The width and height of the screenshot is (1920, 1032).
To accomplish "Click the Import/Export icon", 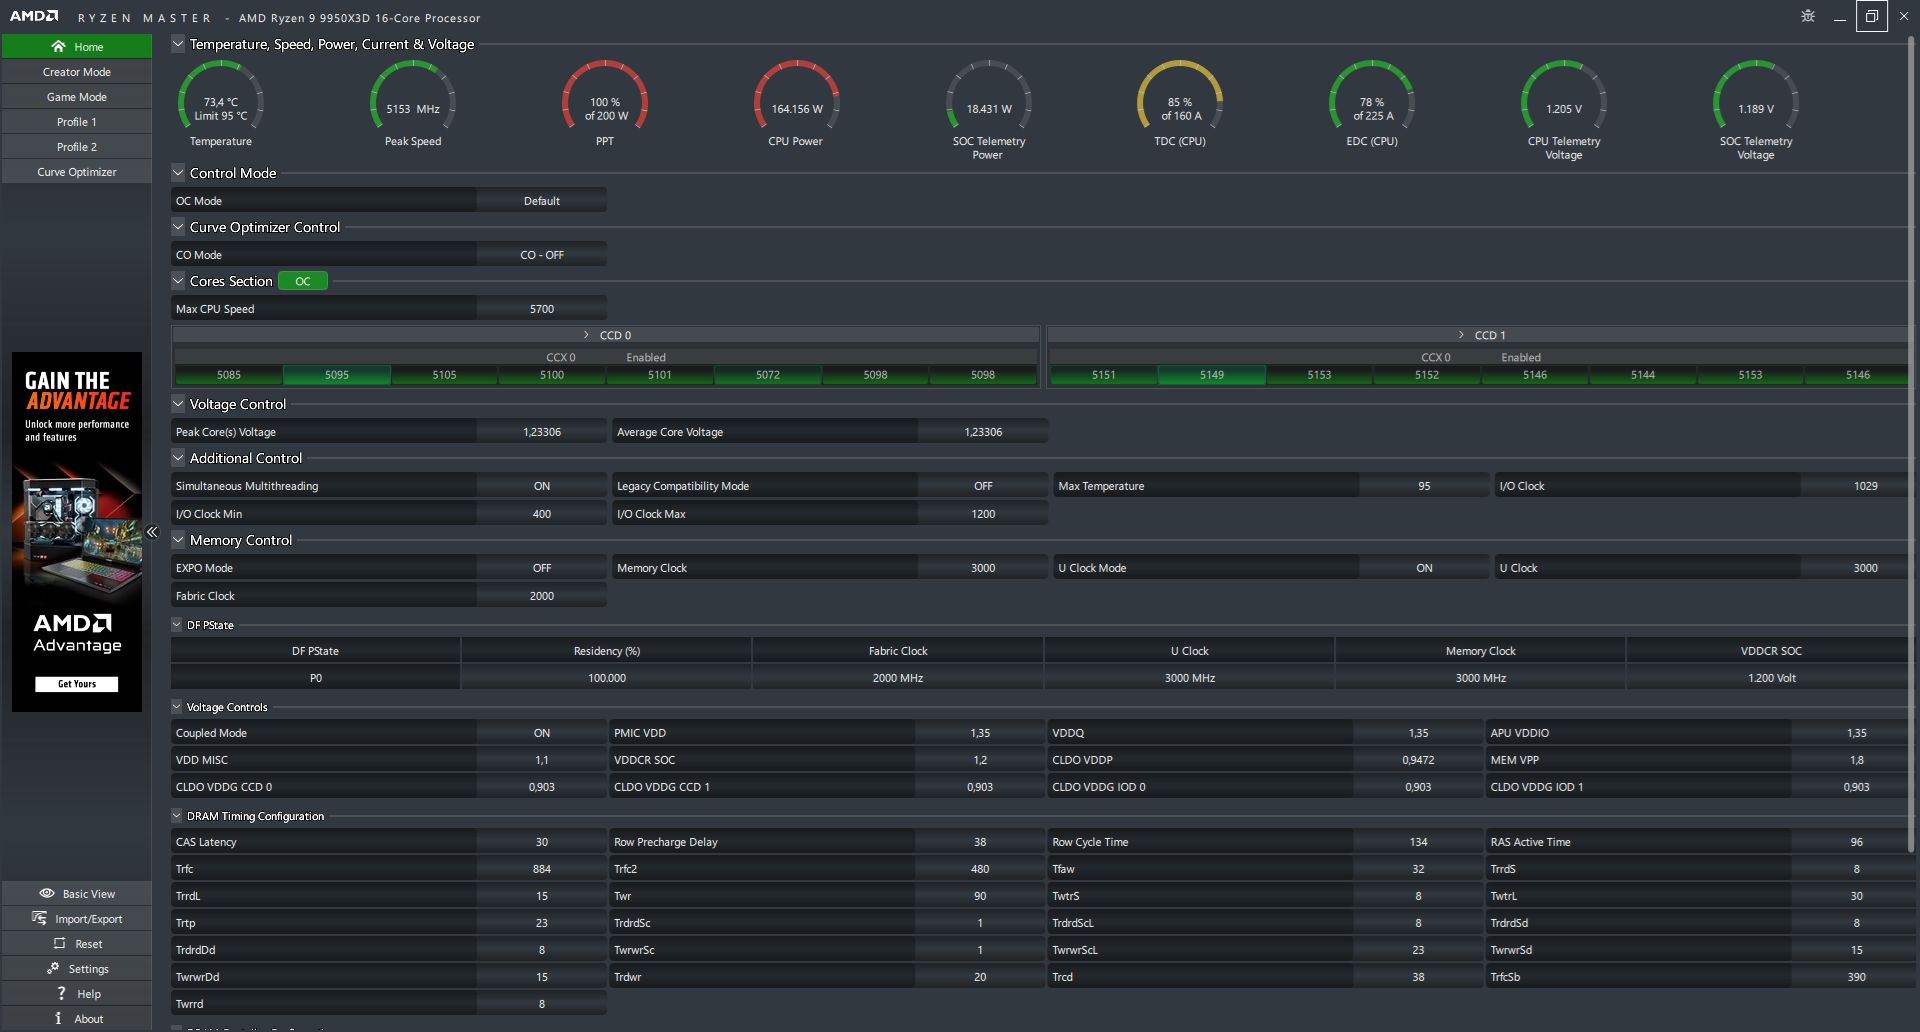I will point(40,918).
